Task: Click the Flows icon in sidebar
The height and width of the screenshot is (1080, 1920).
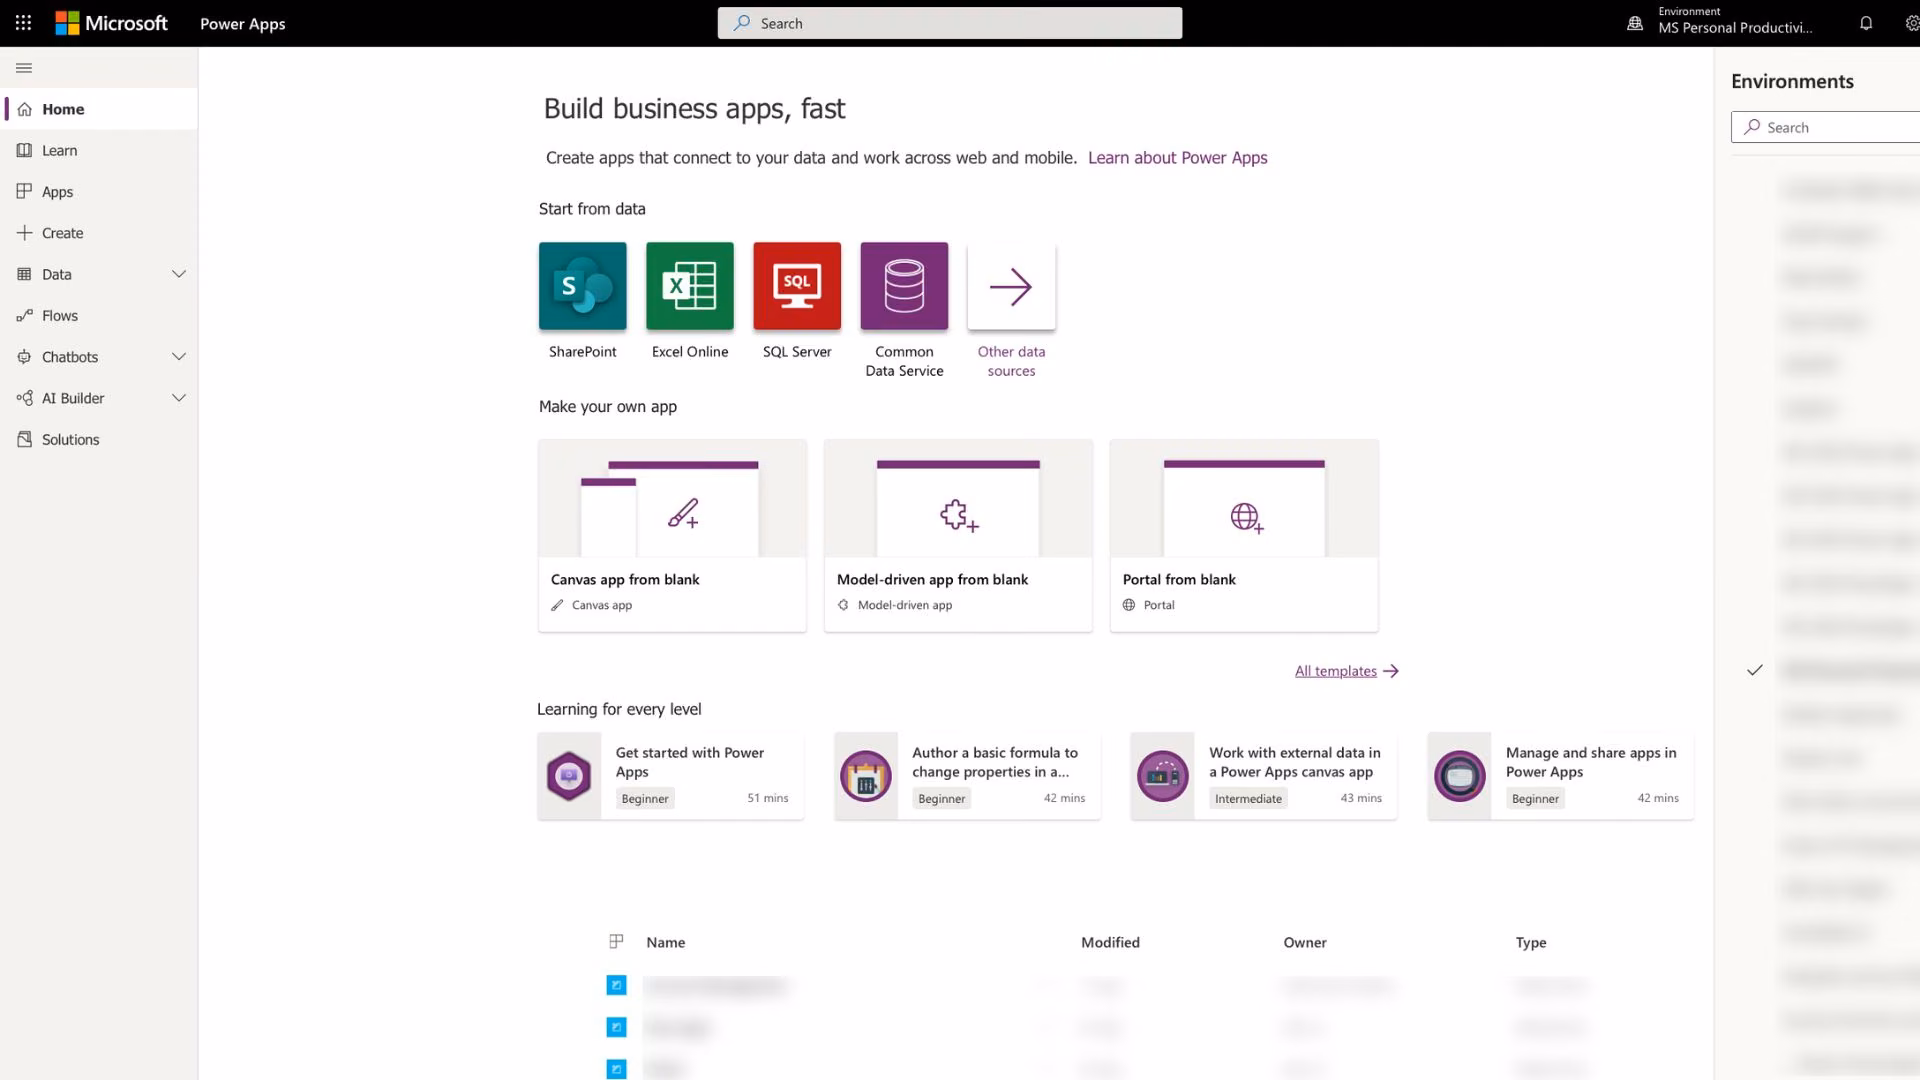Action: [24, 315]
